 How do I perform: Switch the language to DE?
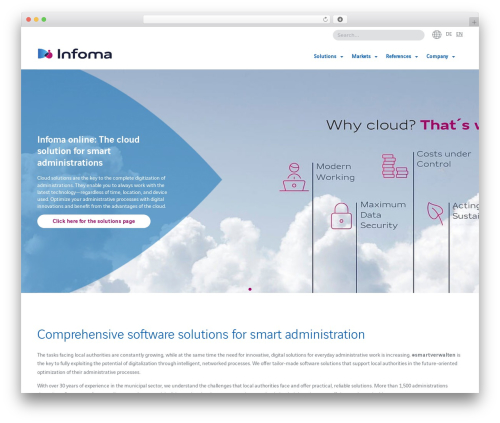pyautogui.click(x=449, y=34)
